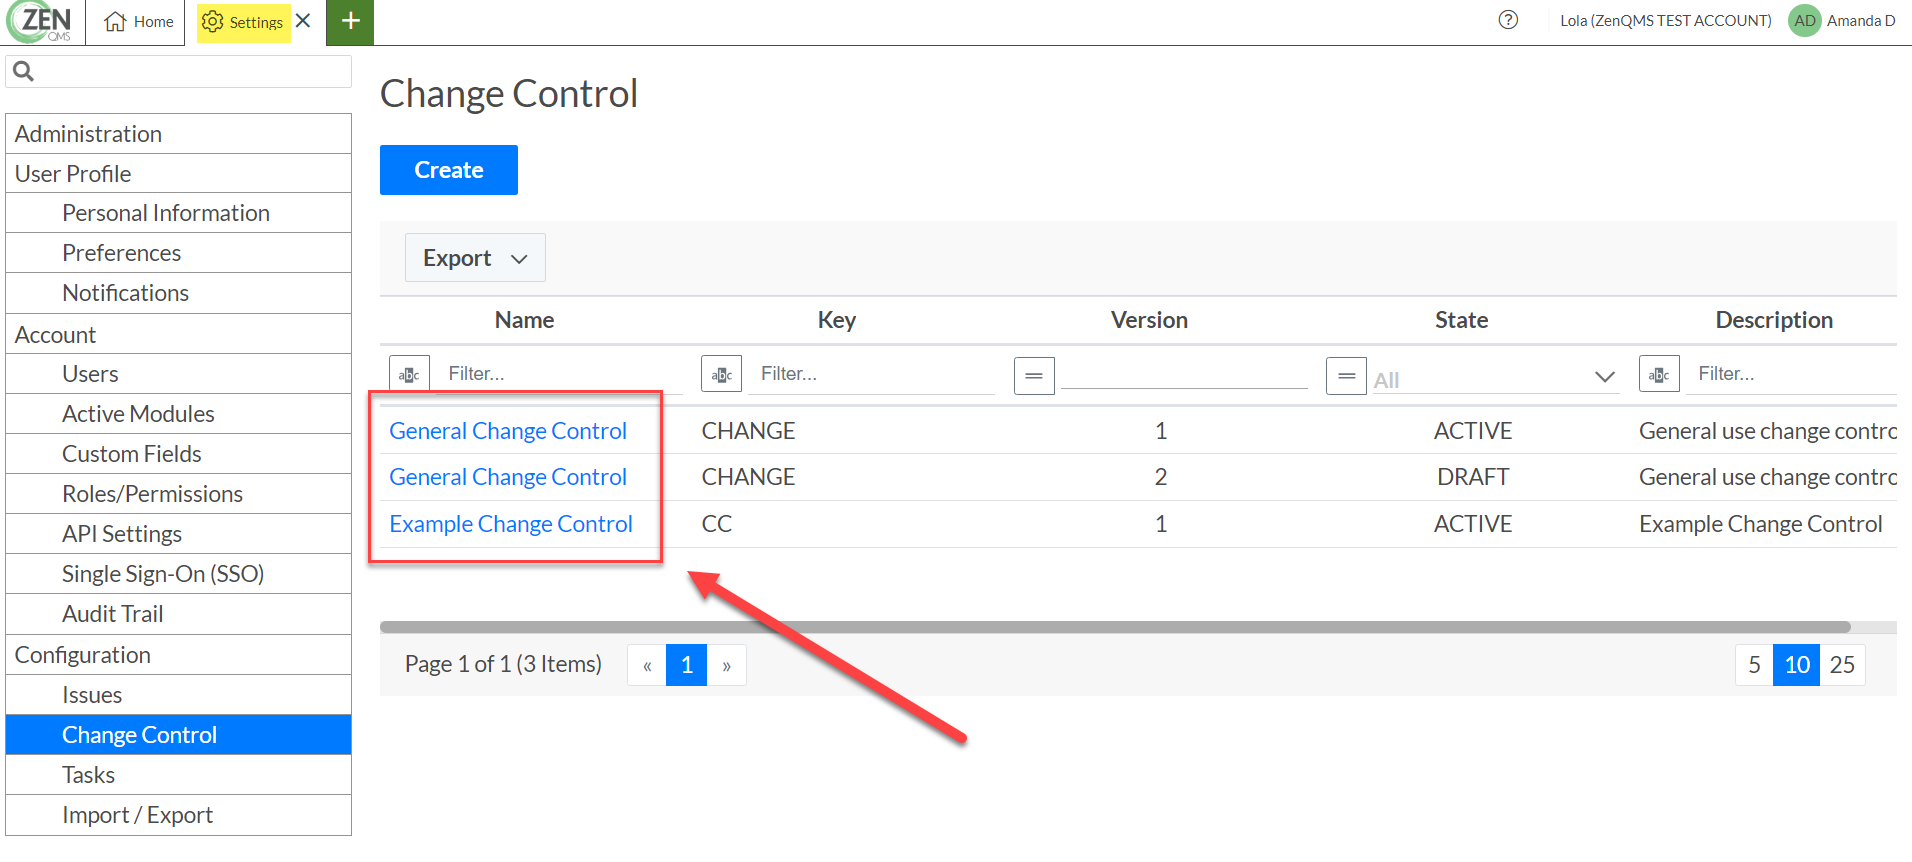Select 5 items per page
The image size is (1912, 862).
(x=1754, y=665)
